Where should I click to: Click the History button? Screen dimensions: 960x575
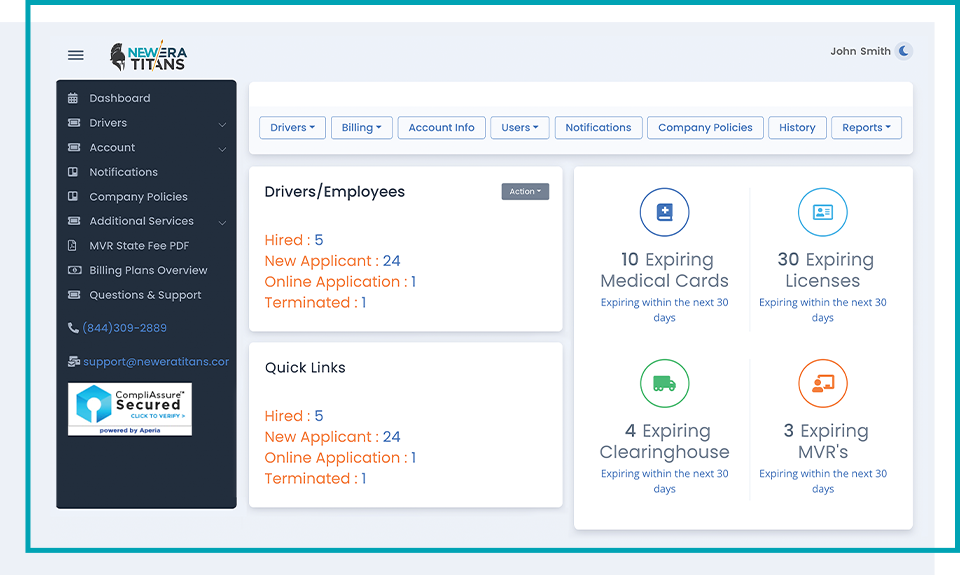(797, 127)
